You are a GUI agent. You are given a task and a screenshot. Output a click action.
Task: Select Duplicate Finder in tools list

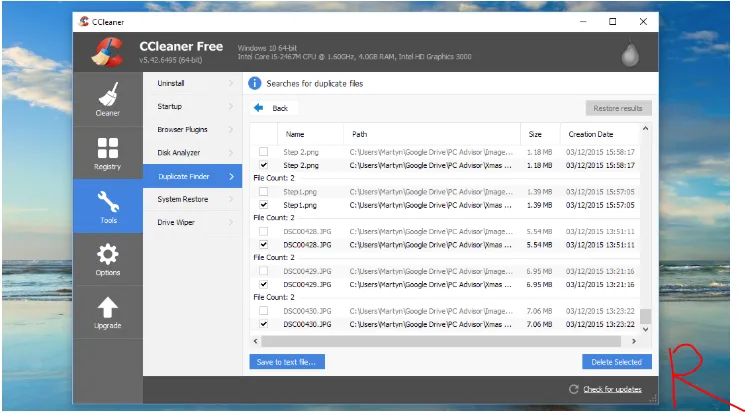192,176
